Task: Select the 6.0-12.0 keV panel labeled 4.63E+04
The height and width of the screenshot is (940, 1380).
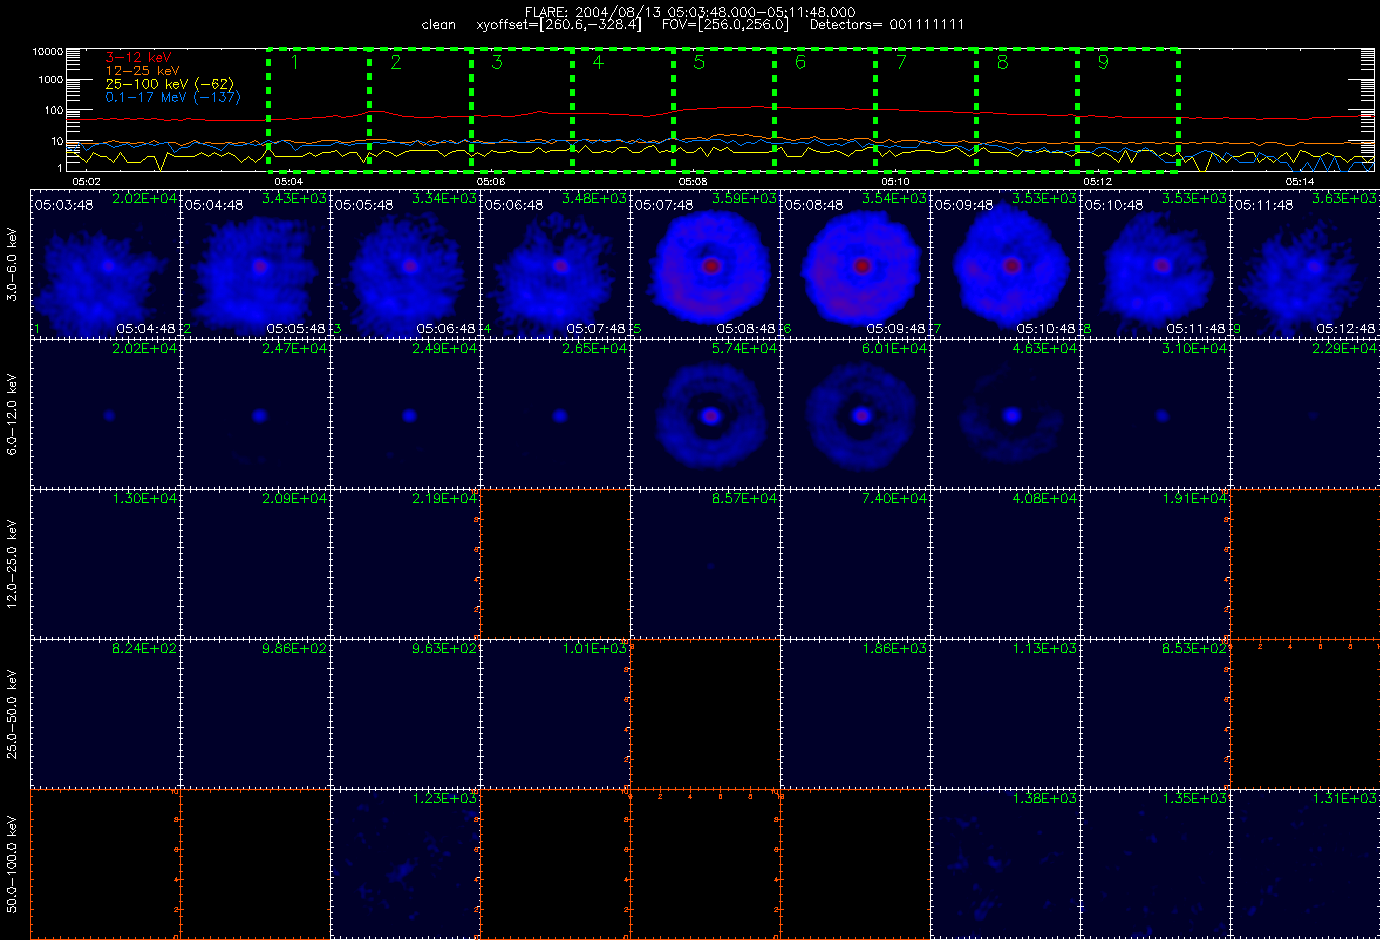Action: tap(1005, 413)
